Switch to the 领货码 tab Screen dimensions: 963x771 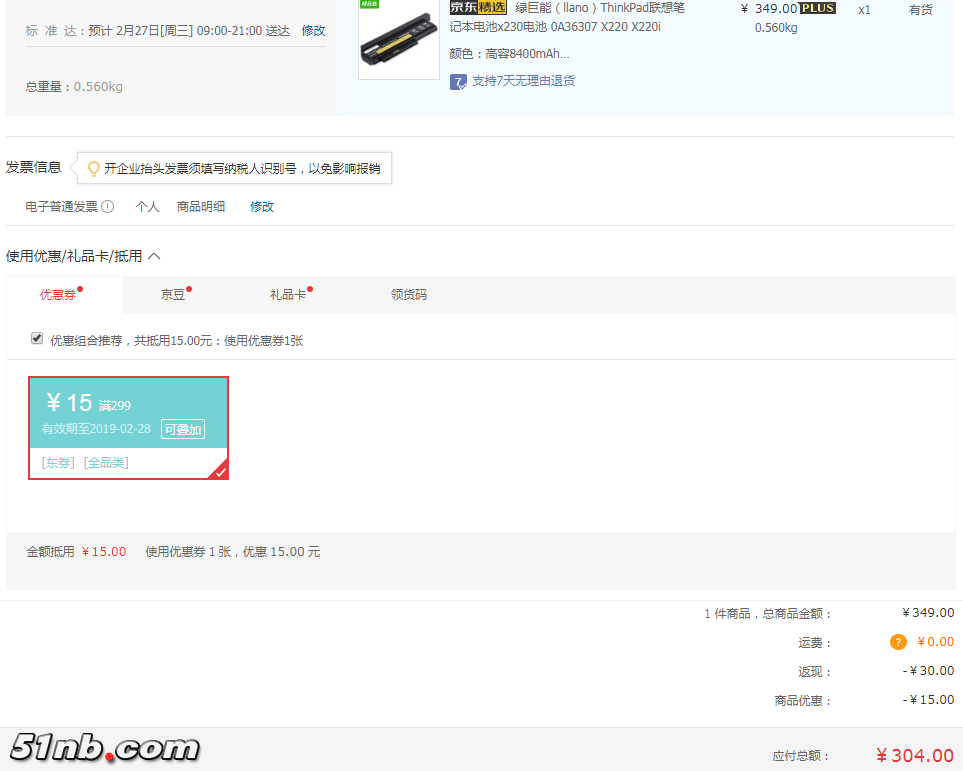tap(408, 295)
